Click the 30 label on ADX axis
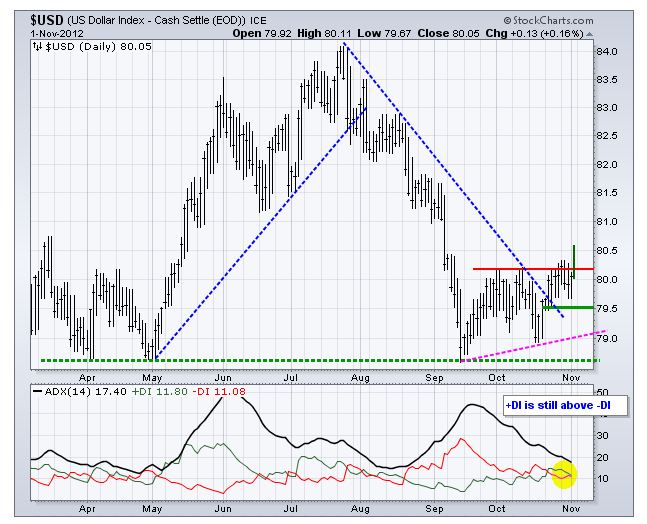The width and height of the screenshot is (647, 524). click(x=603, y=435)
